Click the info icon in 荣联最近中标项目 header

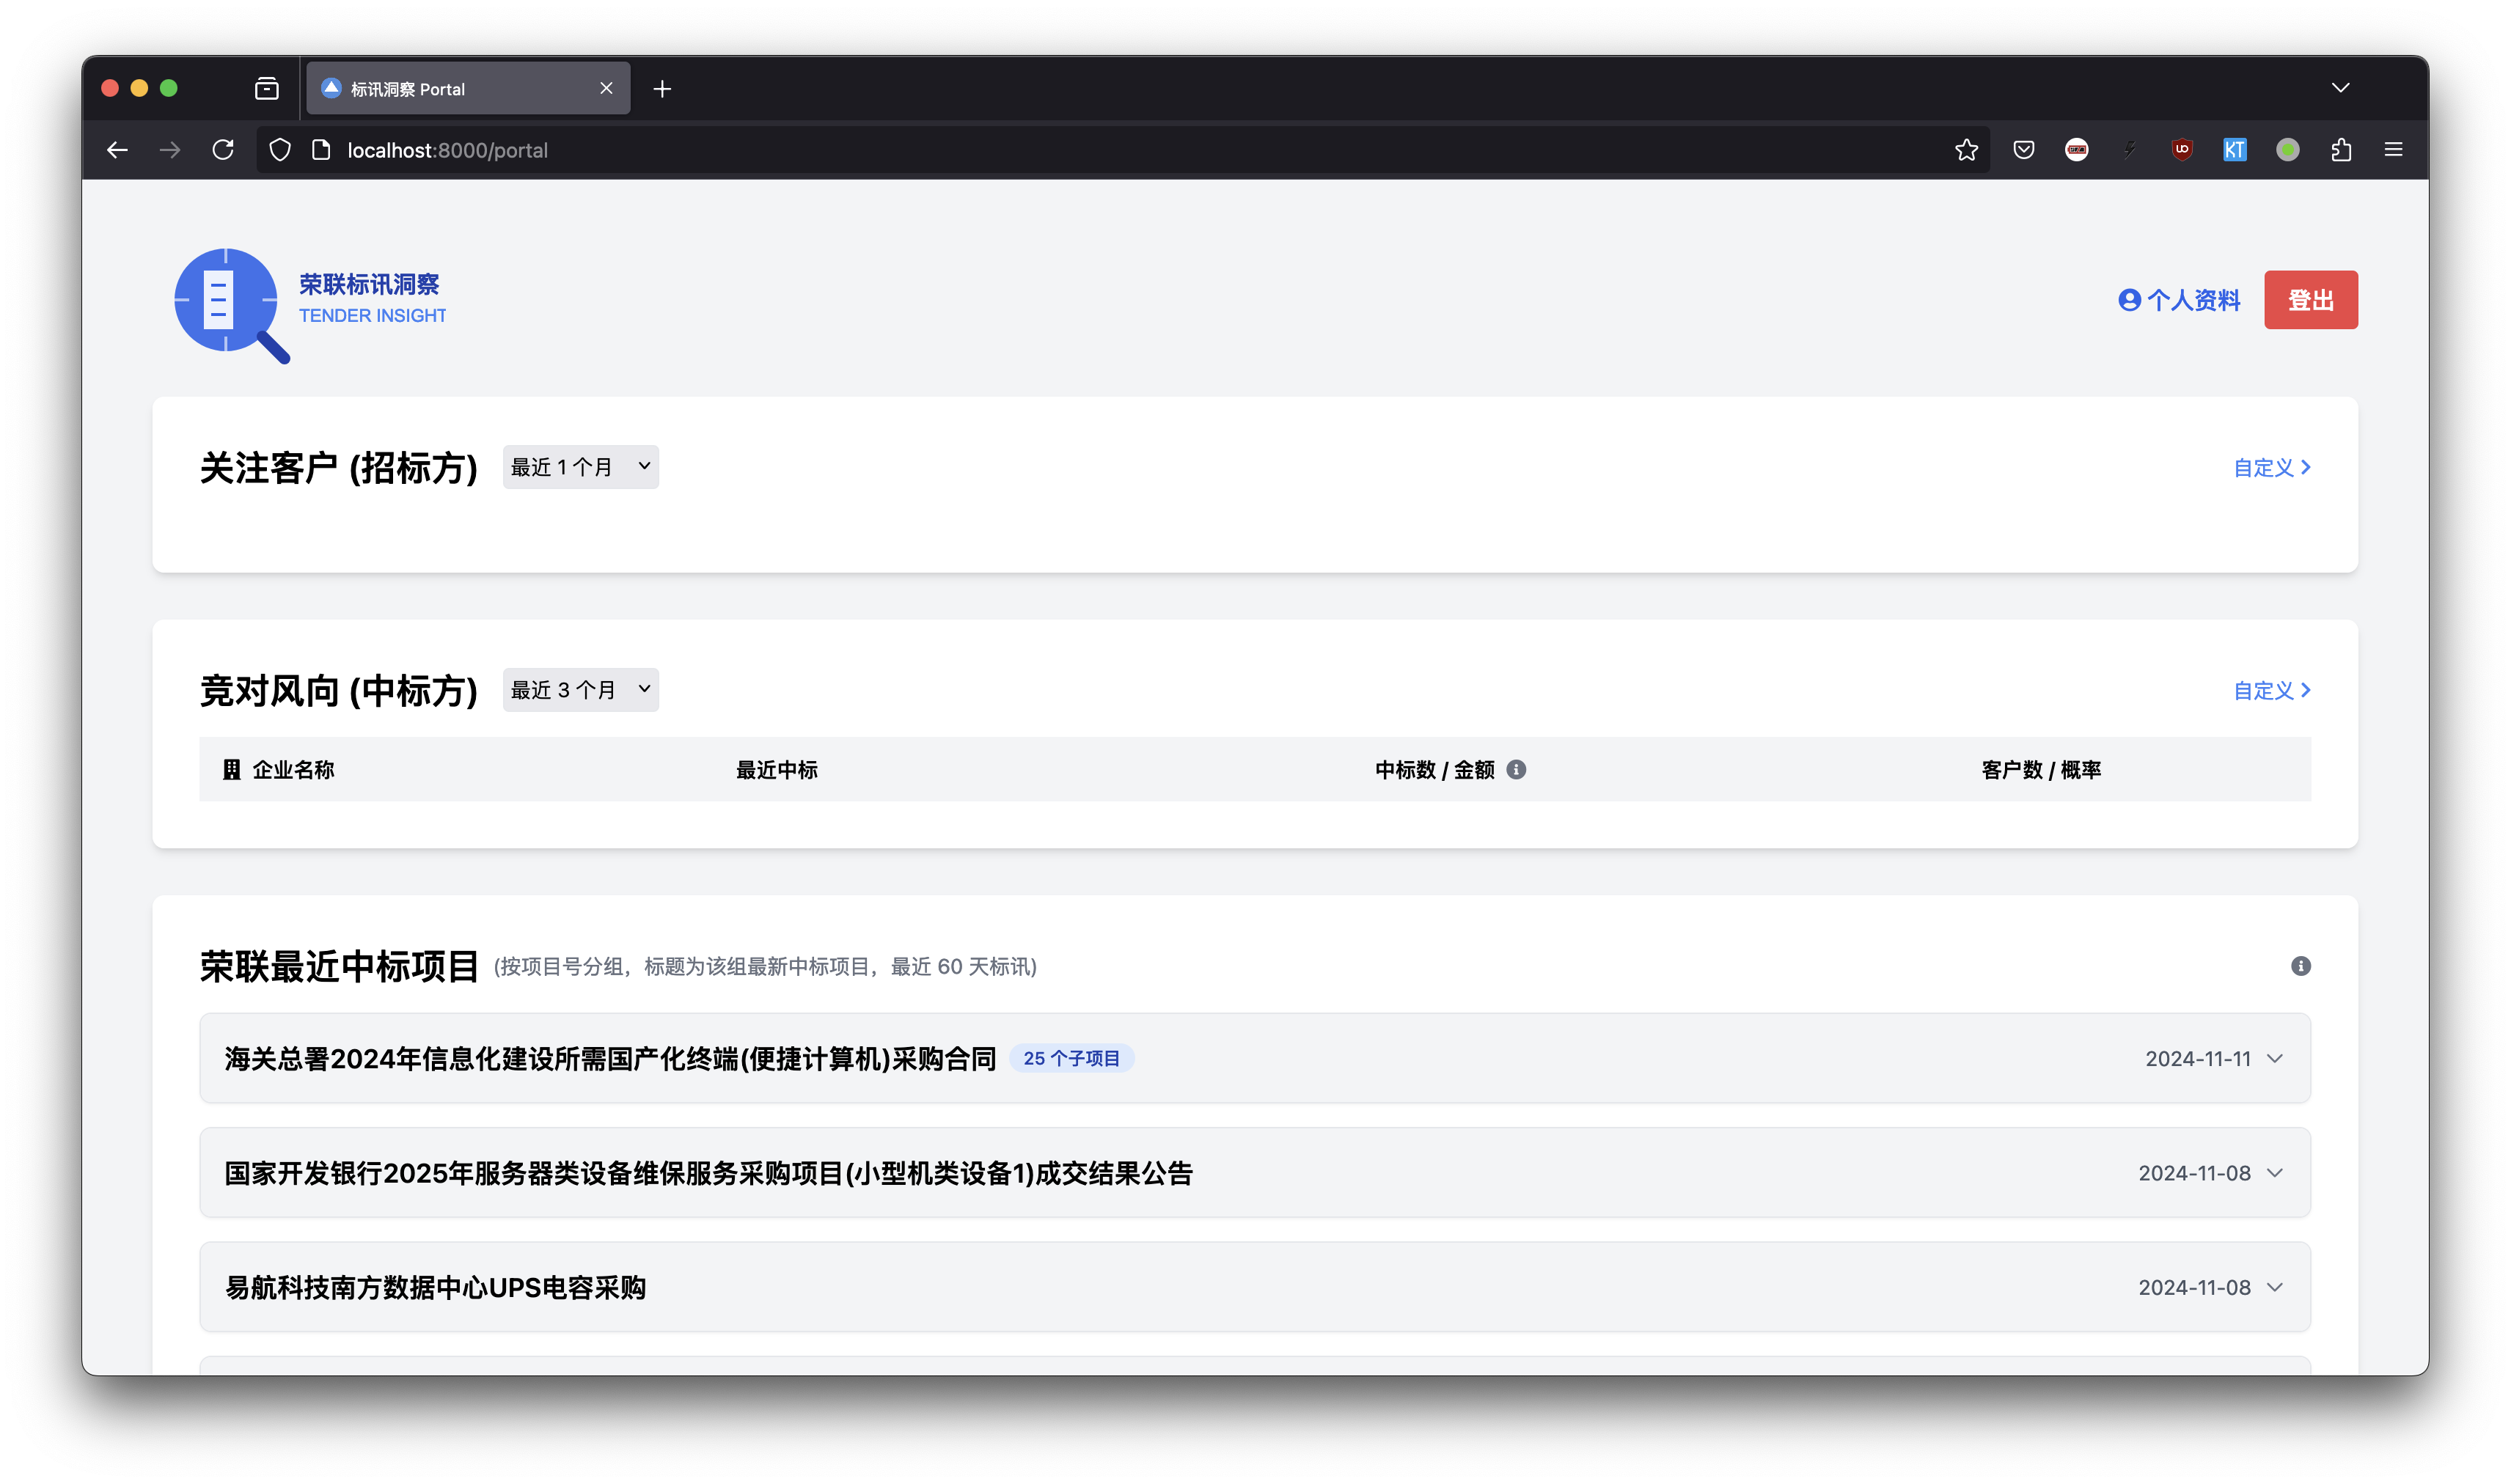click(2300, 966)
